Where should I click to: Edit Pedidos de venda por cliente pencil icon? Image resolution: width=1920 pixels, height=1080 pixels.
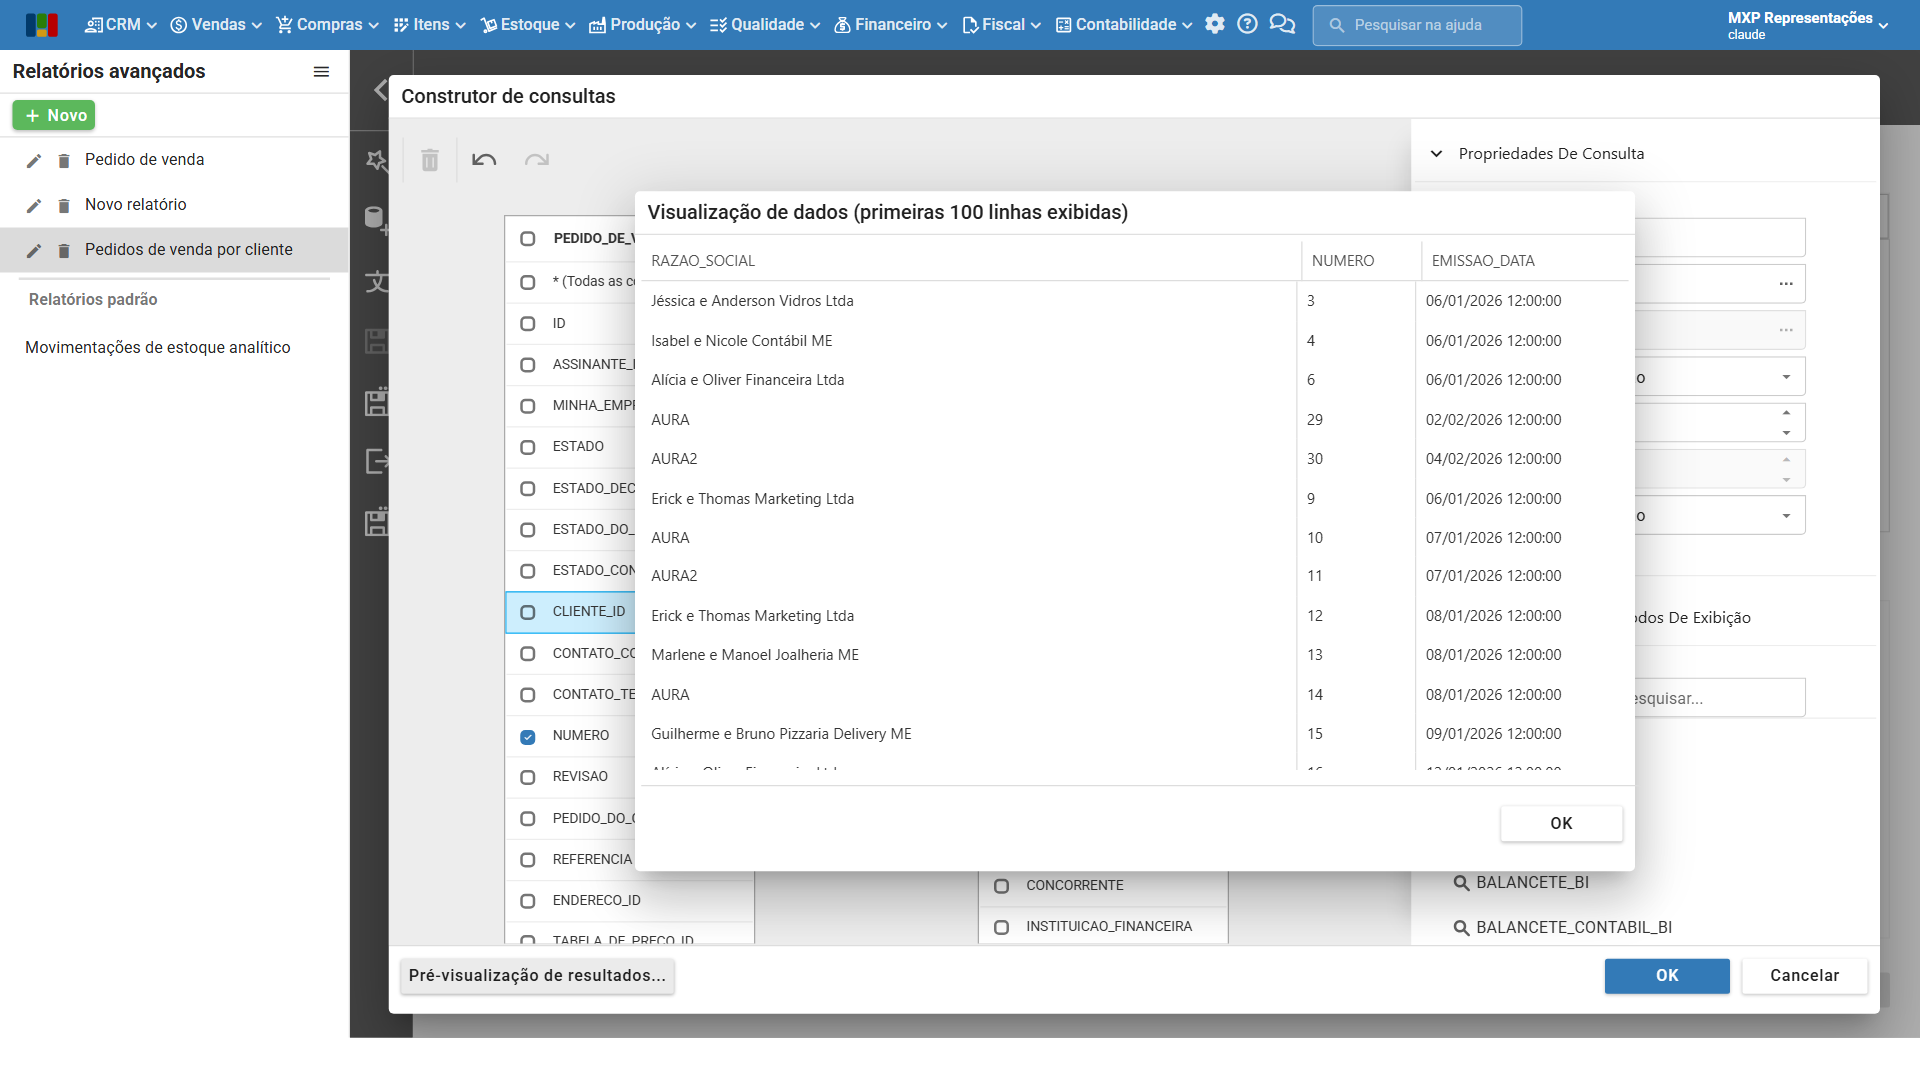34,251
